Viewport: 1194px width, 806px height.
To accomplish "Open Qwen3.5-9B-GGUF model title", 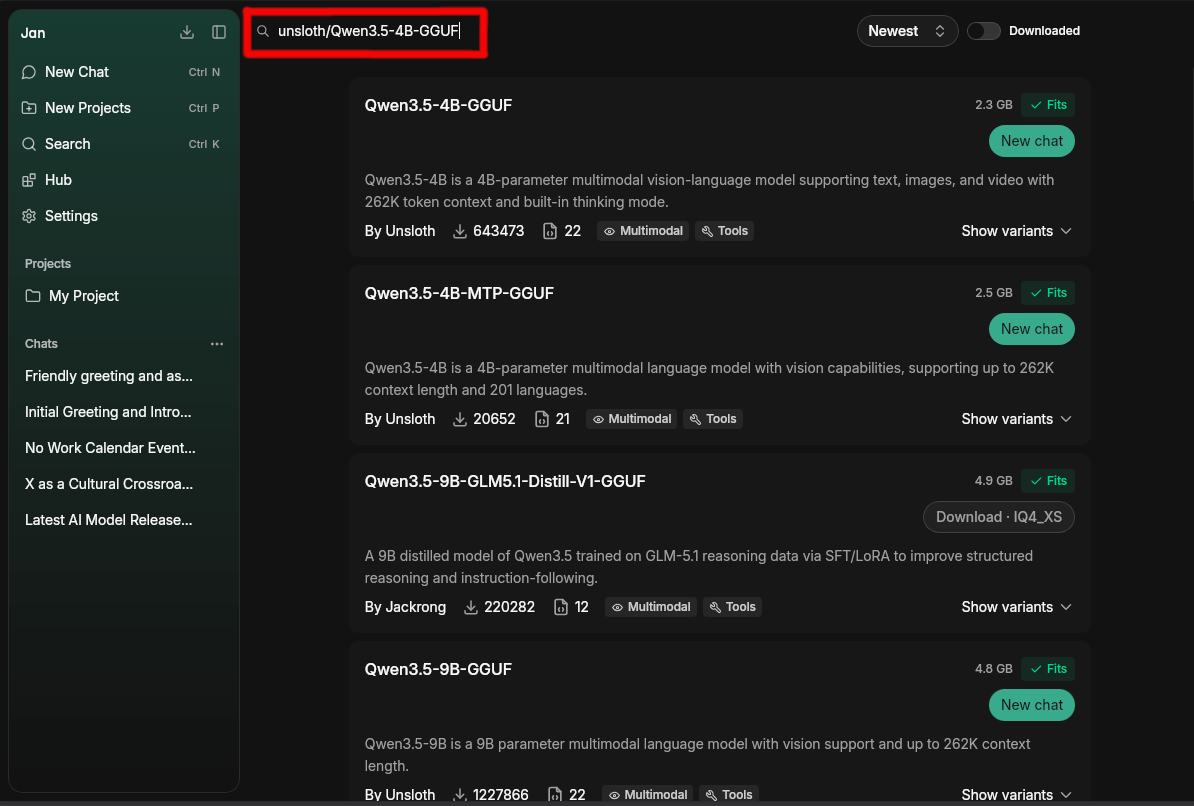I will [x=438, y=670].
